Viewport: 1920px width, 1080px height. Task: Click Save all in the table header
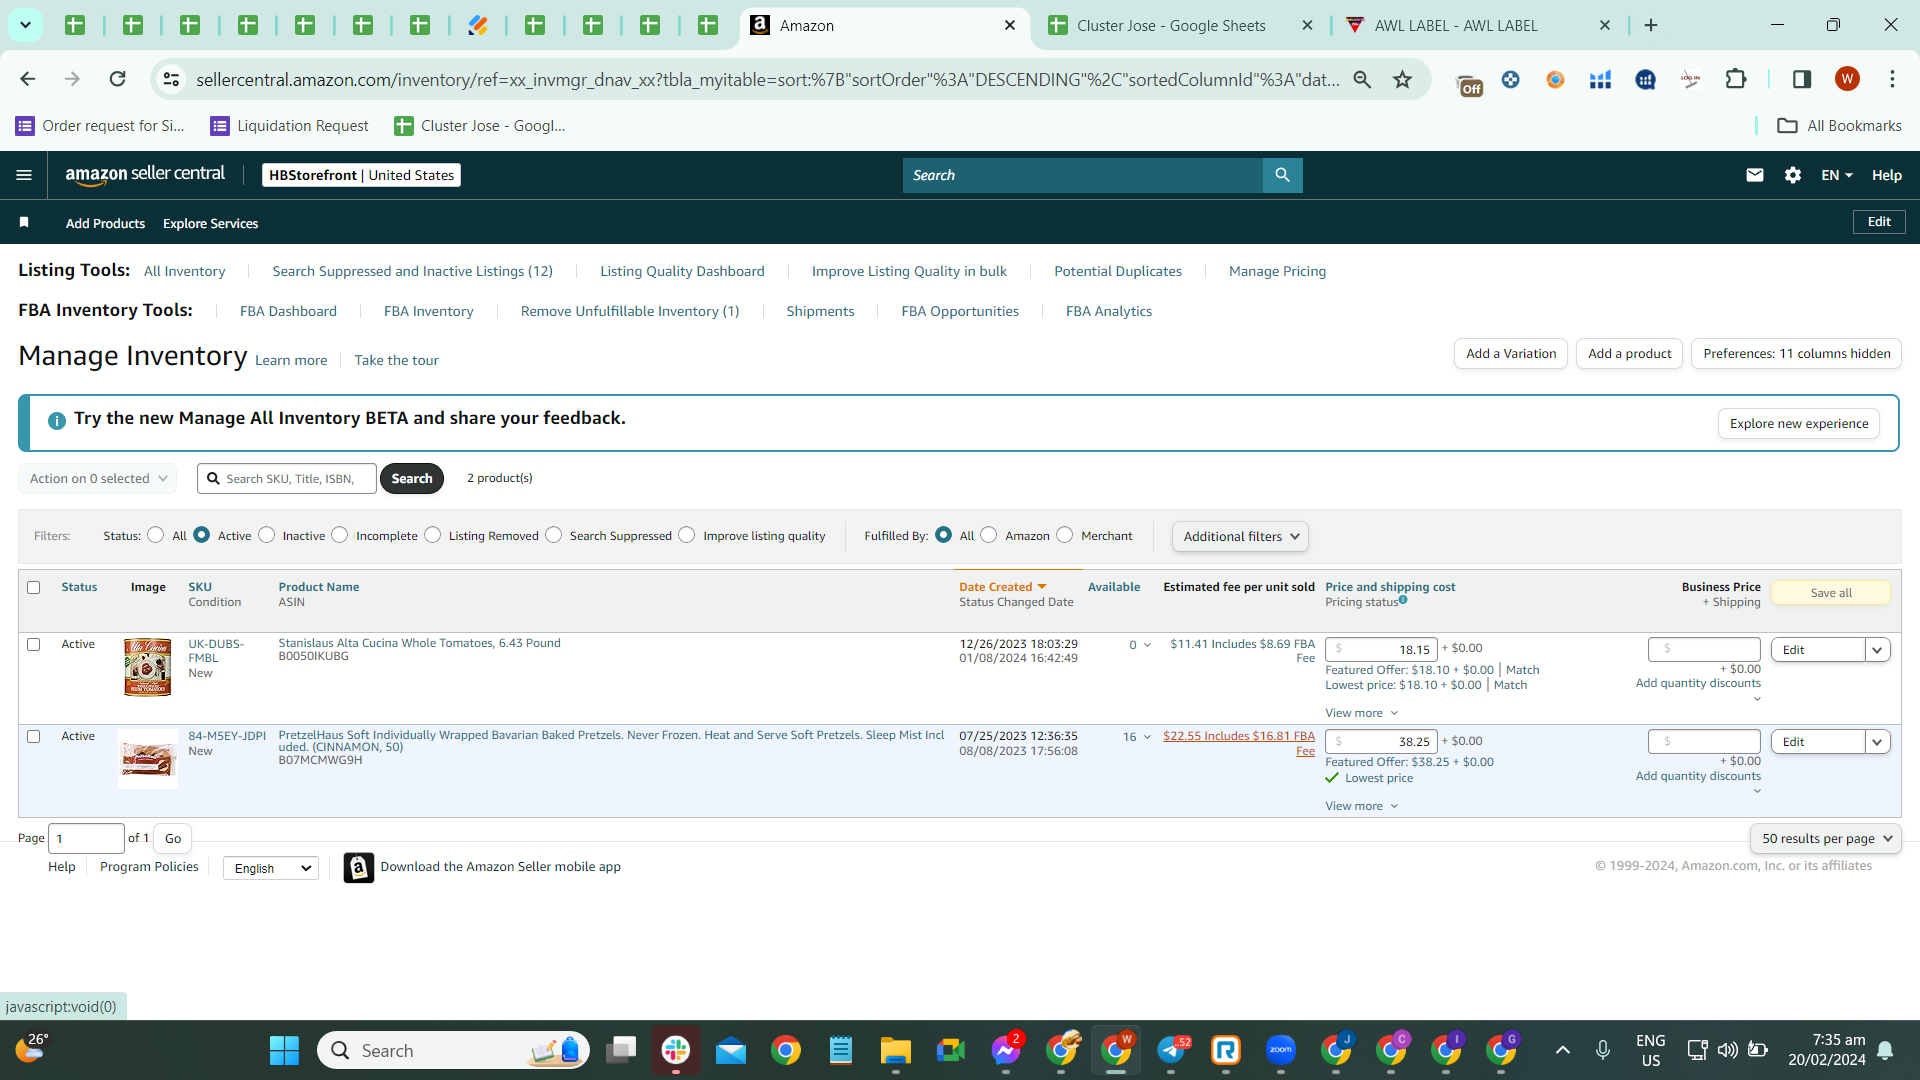click(x=1830, y=593)
